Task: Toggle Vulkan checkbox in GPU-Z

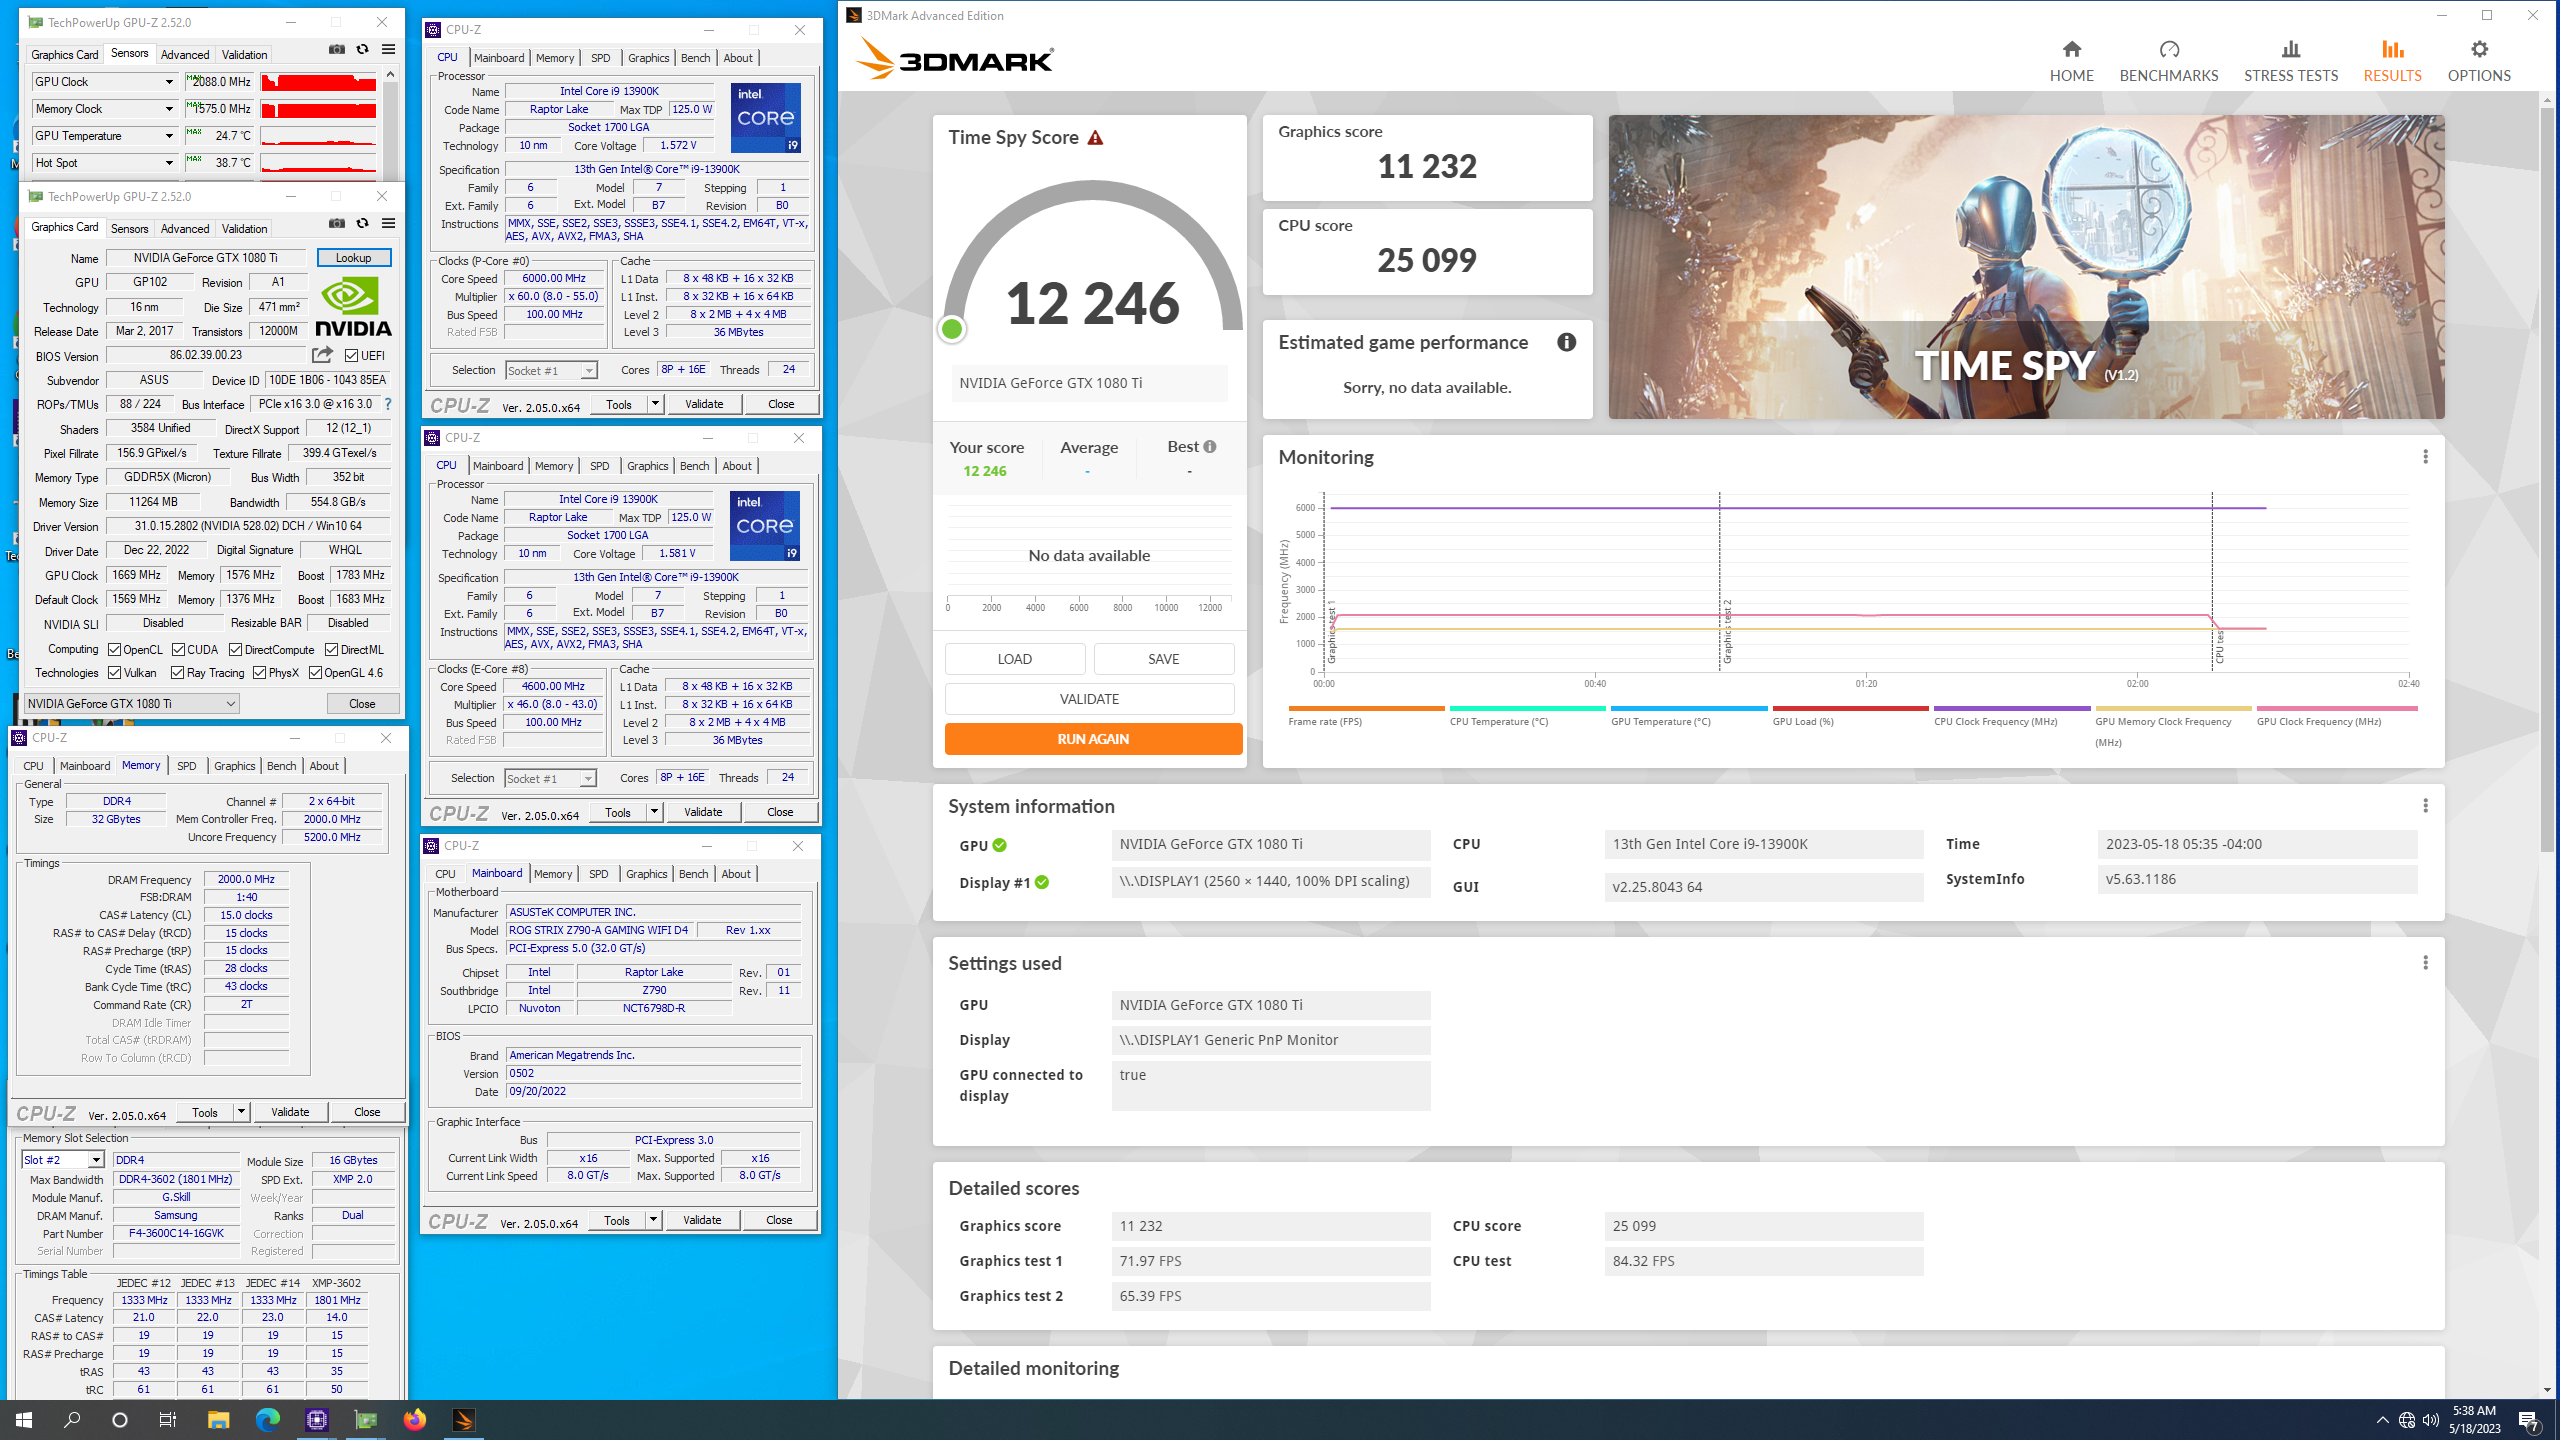Action: click(x=115, y=673)
